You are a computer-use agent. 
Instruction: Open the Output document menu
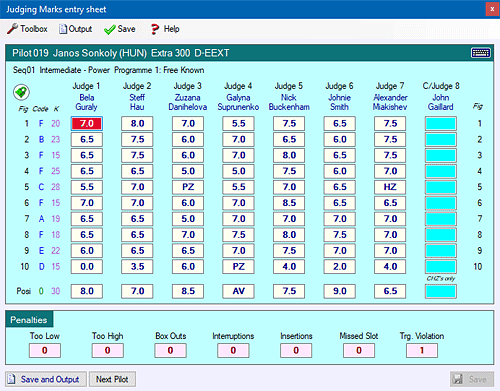pos(75,29)
